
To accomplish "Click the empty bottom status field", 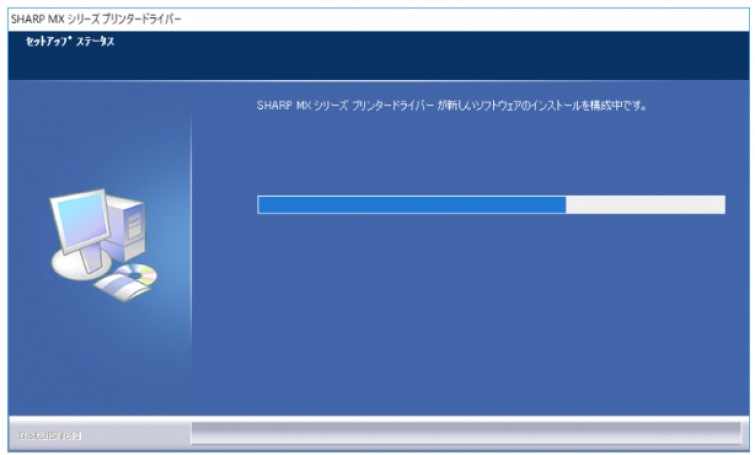I will 466,433.
